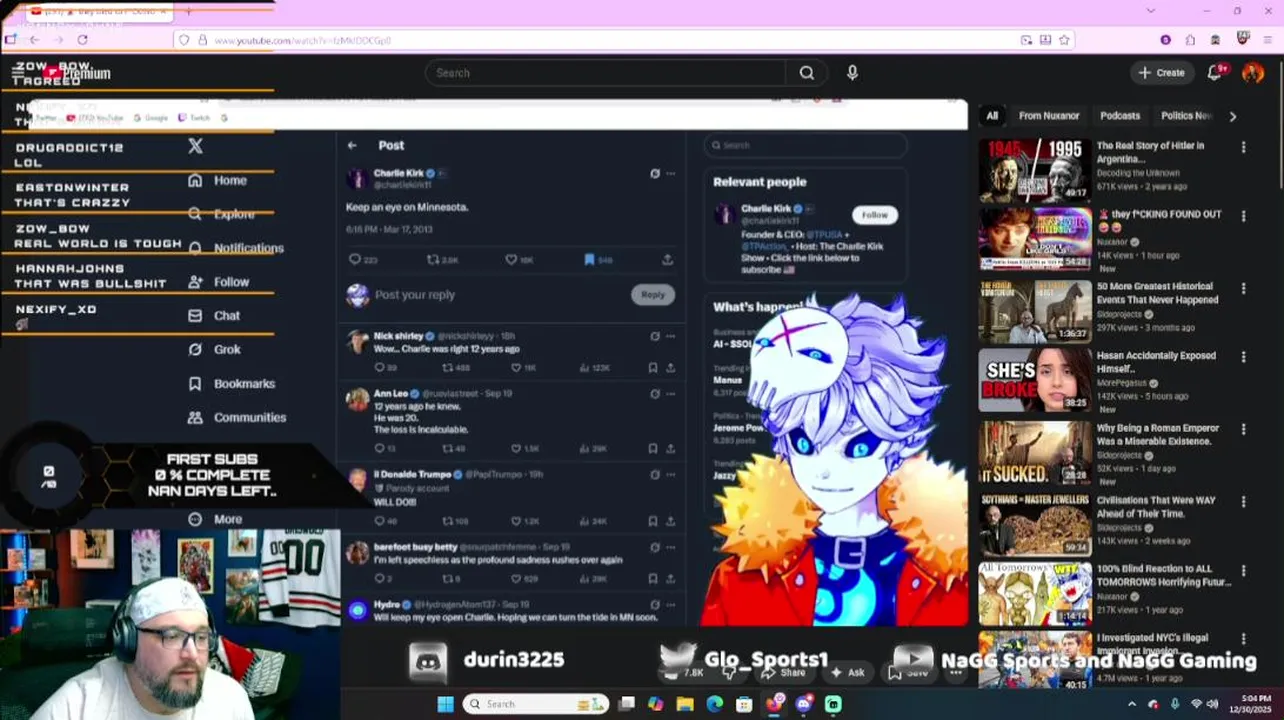
Task: Click the Ask button below the video
Action: click(847, 672)
